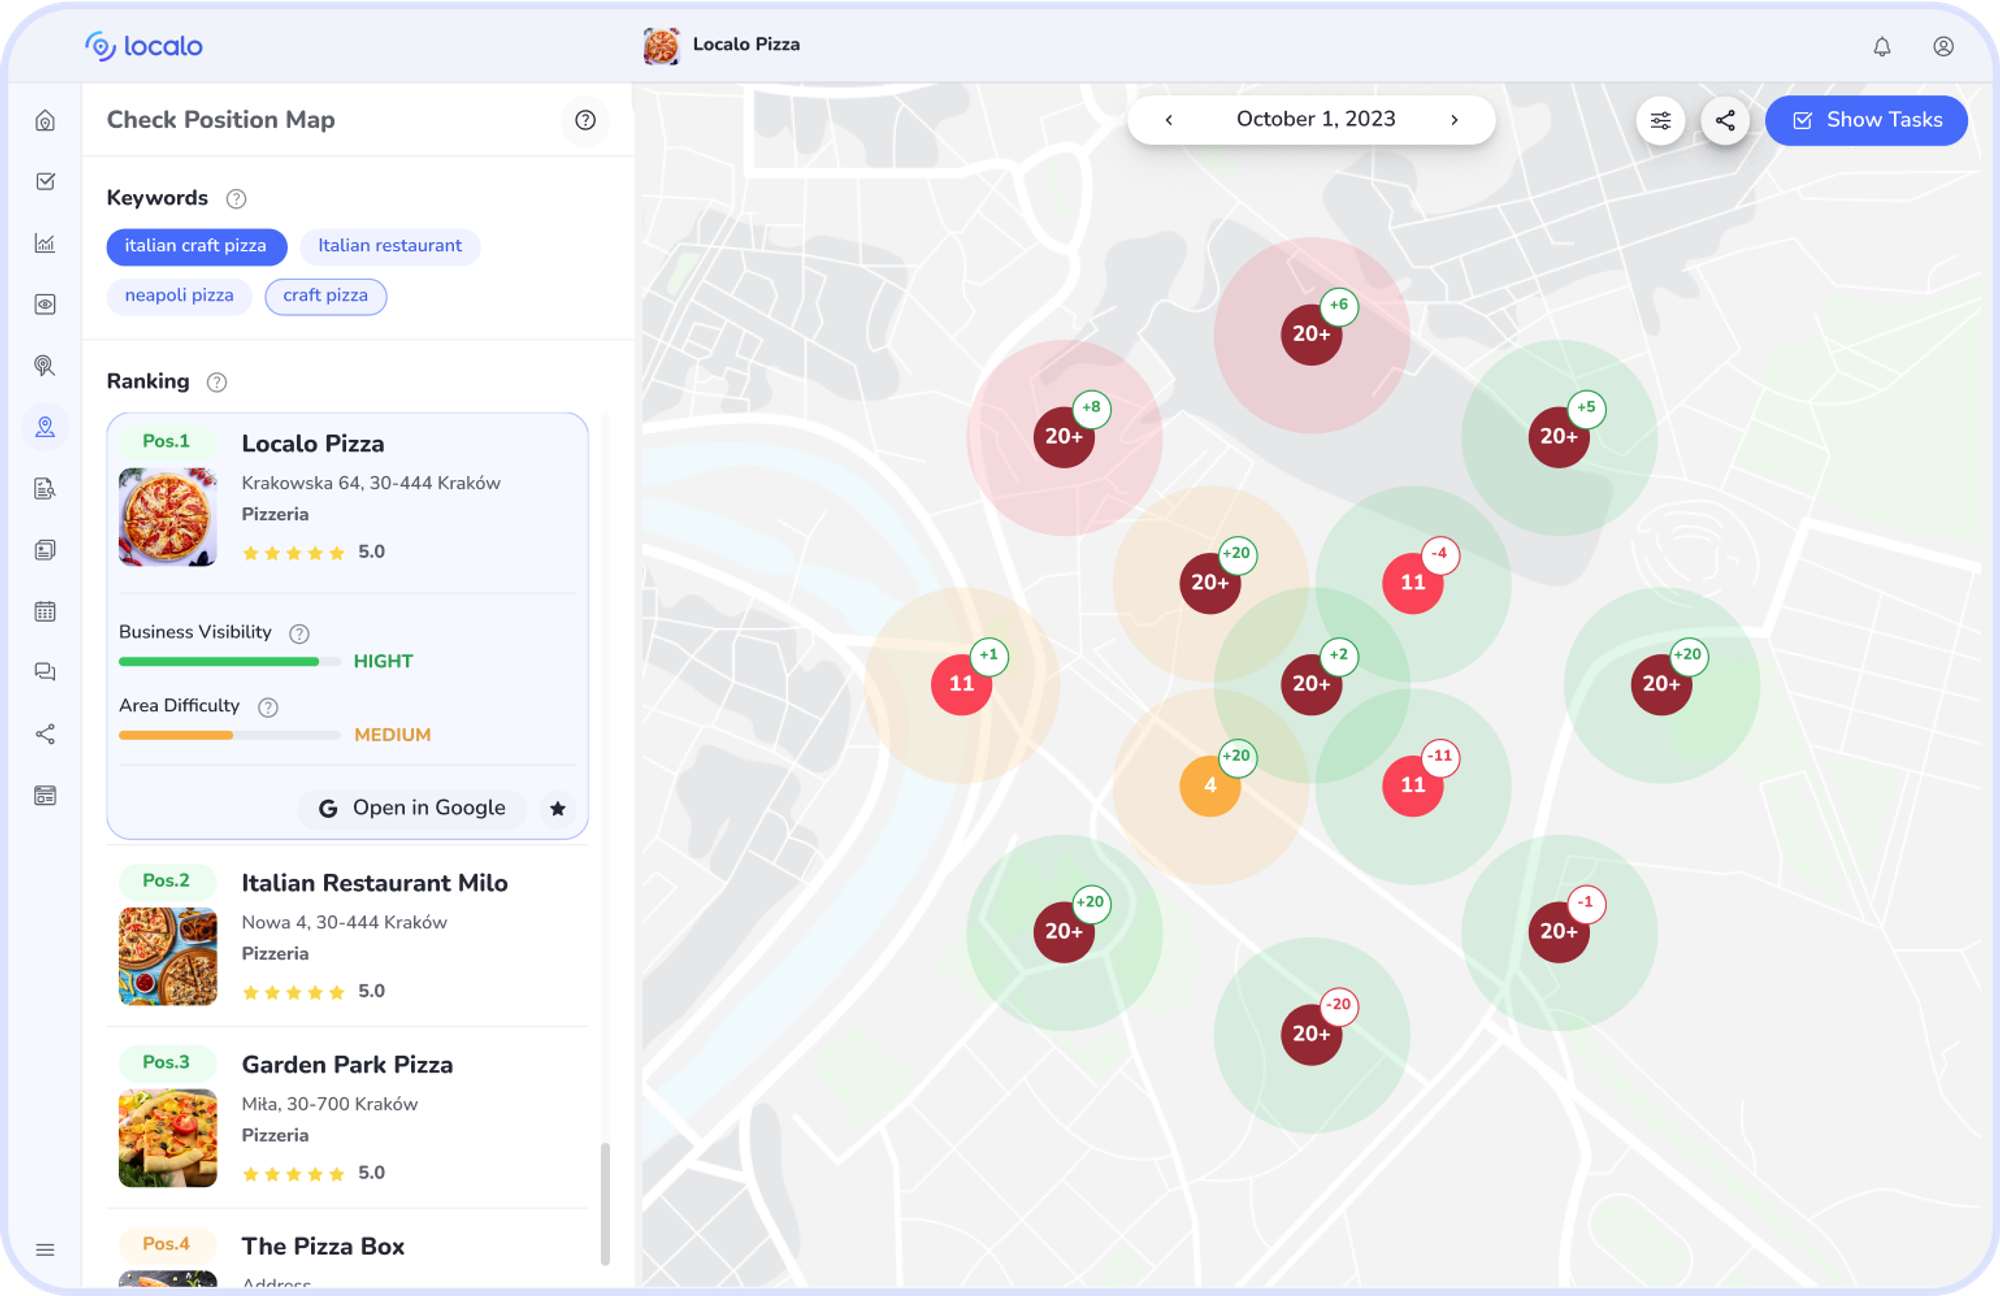Open the position map sidebar item
The width and height of the screenshot is (2000, 1296).
[x=45, y=427]
